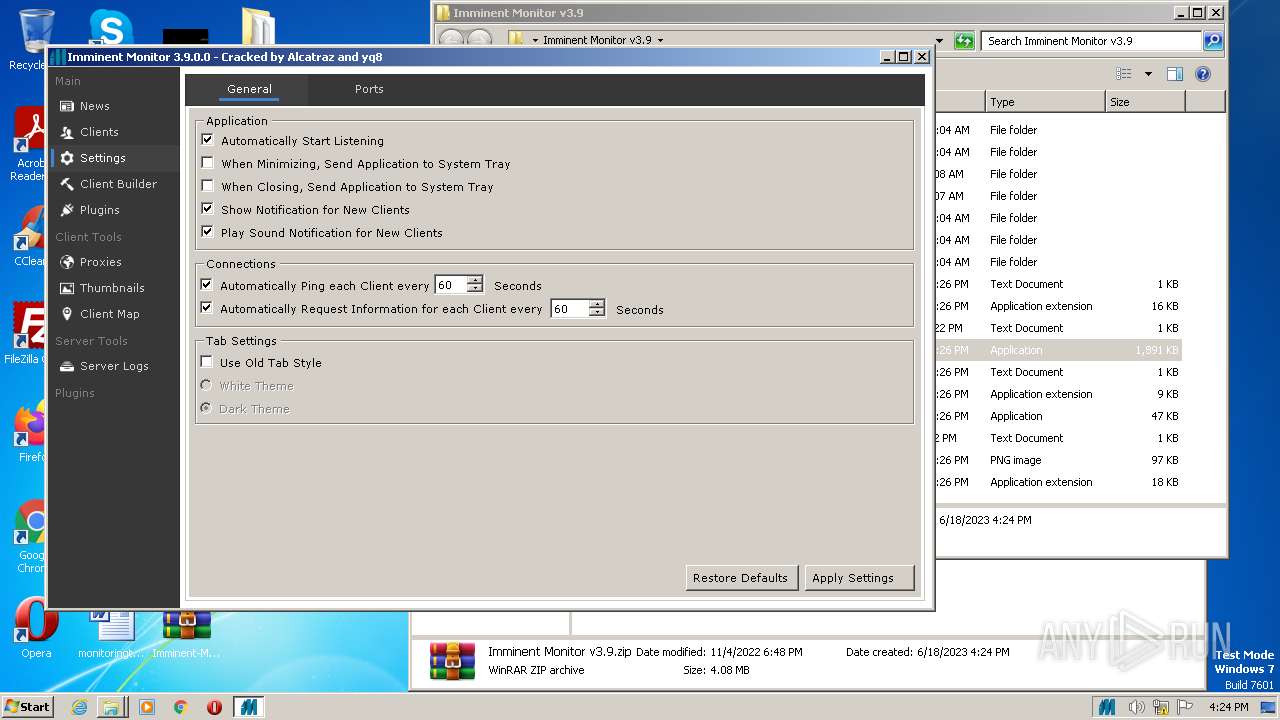Select White Theme radio button
The width and height of the screenshot is (1280, 720).
click(206, 385)
